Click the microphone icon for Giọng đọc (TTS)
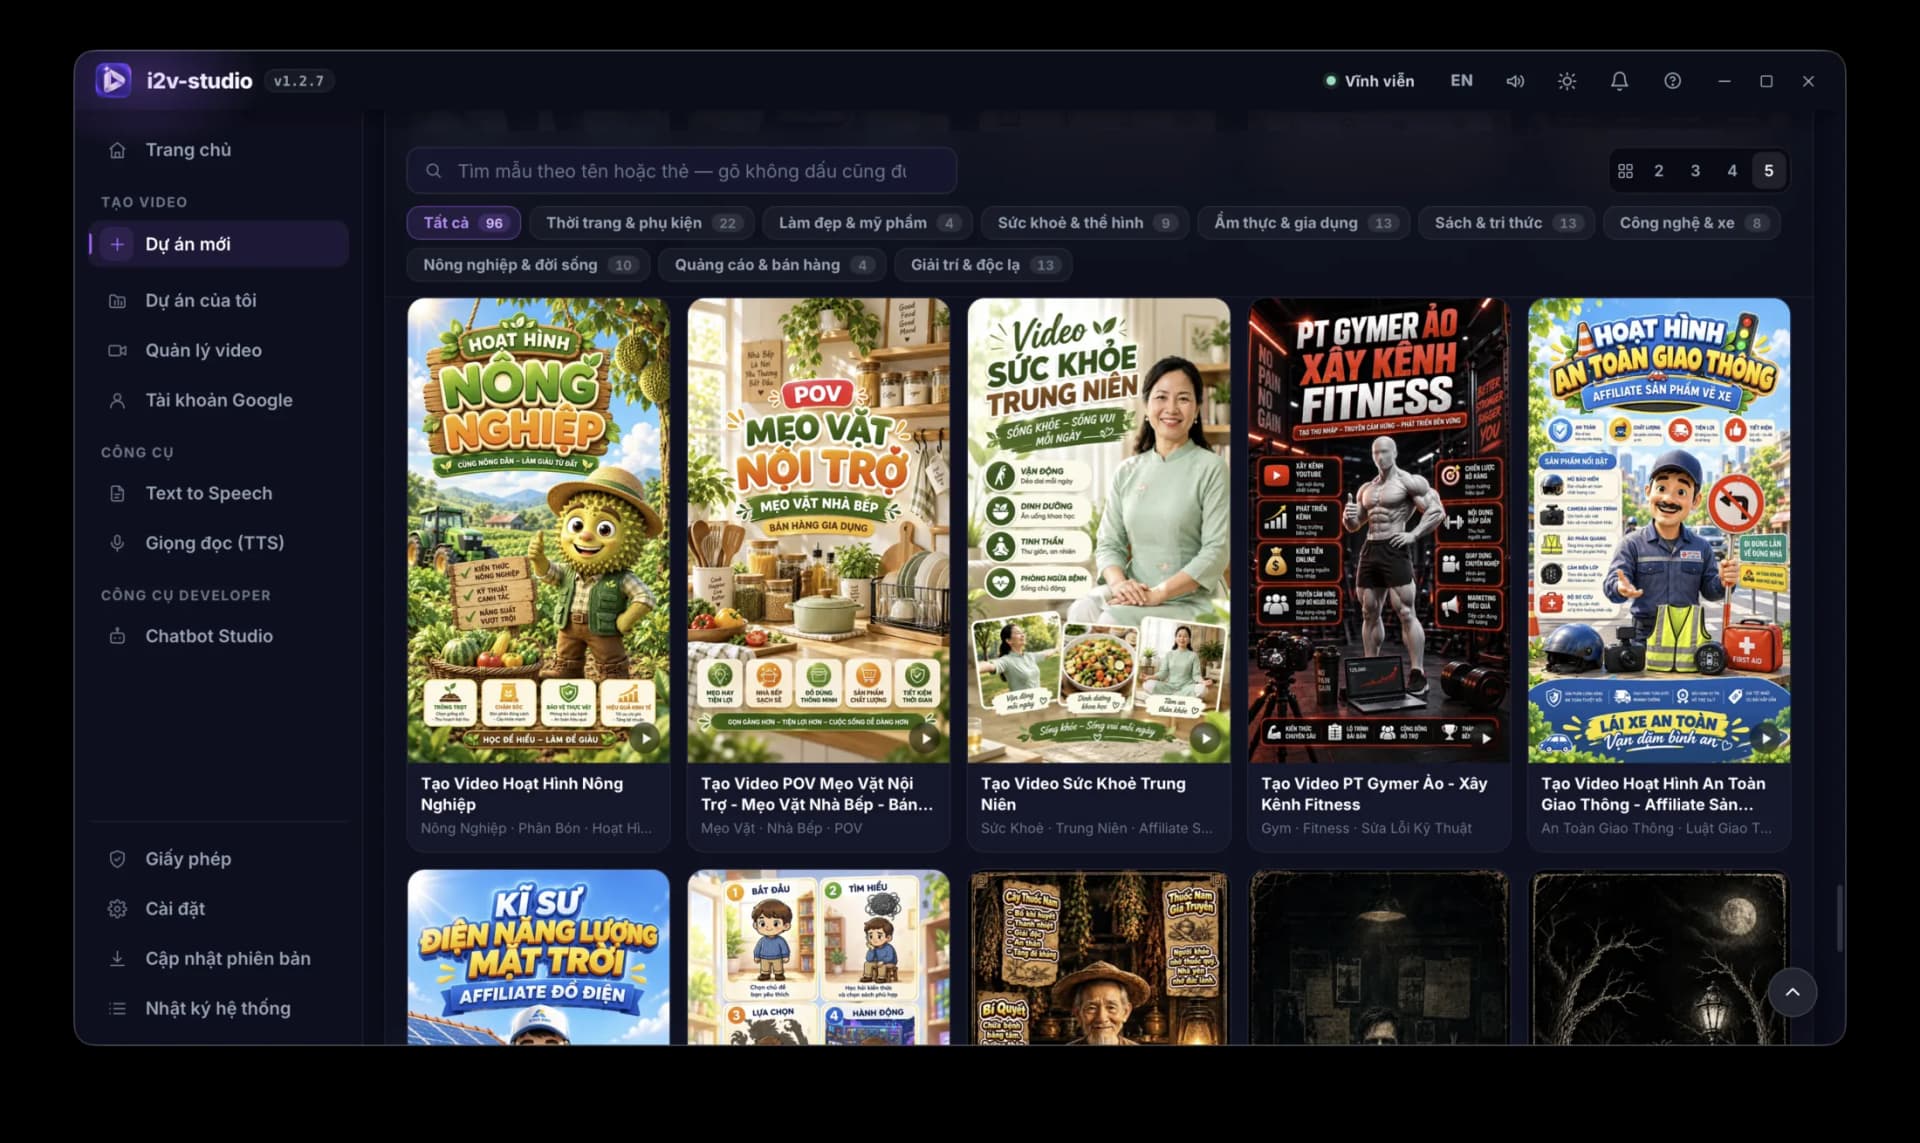Image resolution: width=1920 pixels, height=1143 pixels. tap(117, 543)
